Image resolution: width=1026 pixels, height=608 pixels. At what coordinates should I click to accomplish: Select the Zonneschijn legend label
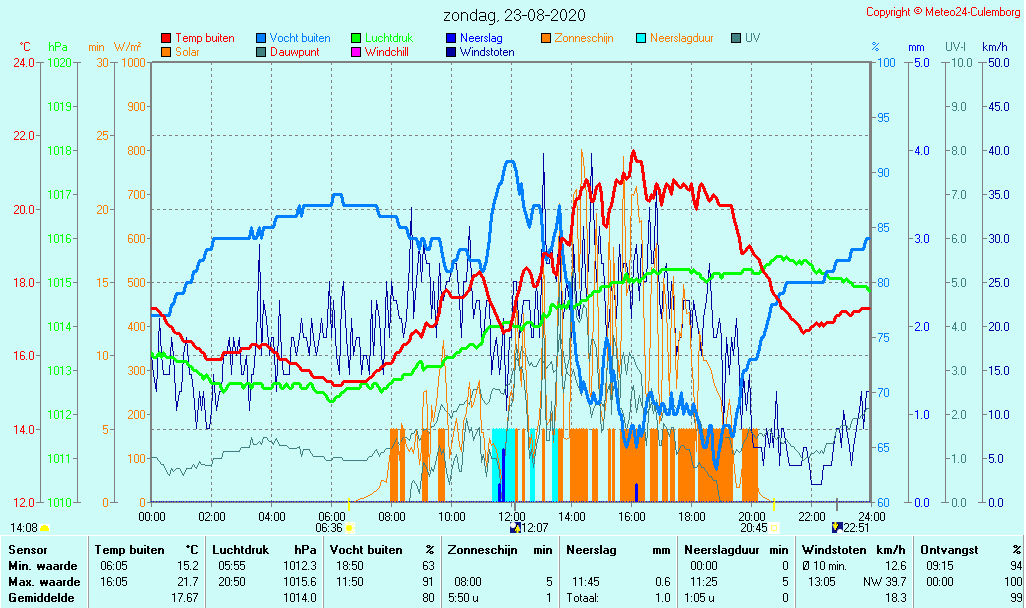(x=585, y=39)
